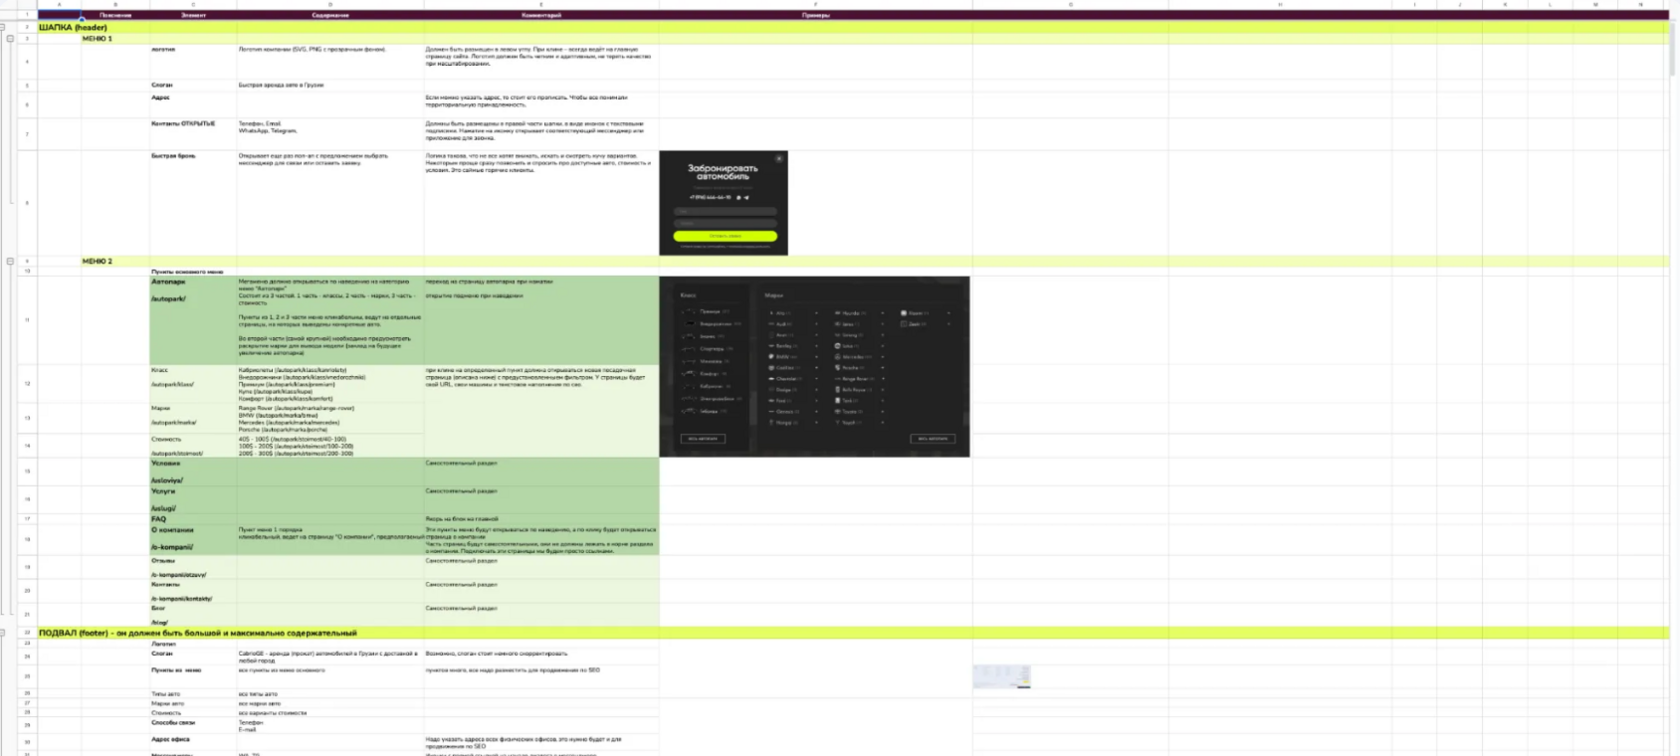Select the ШАПКА (header) section cell
1680x756 pixels.
(73, 27)
